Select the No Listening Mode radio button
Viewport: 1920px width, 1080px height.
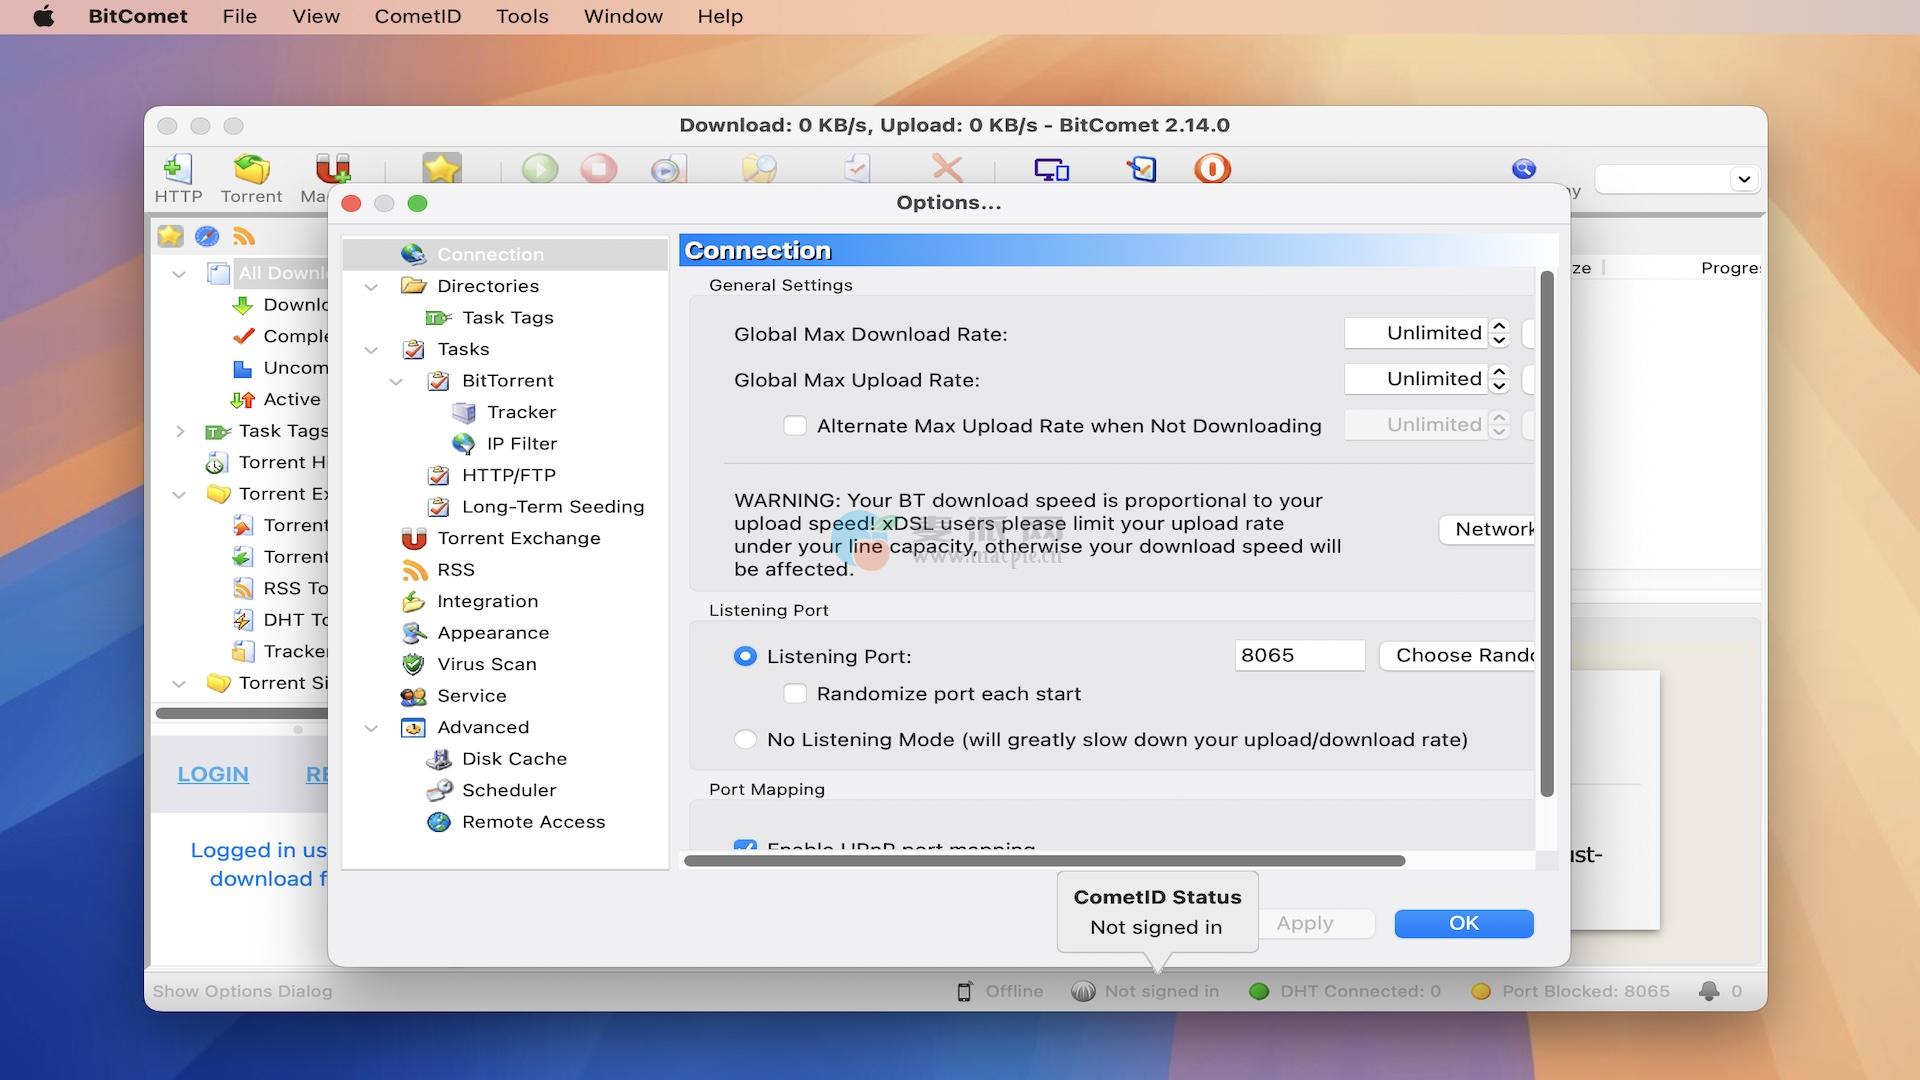tap(745, 740)
